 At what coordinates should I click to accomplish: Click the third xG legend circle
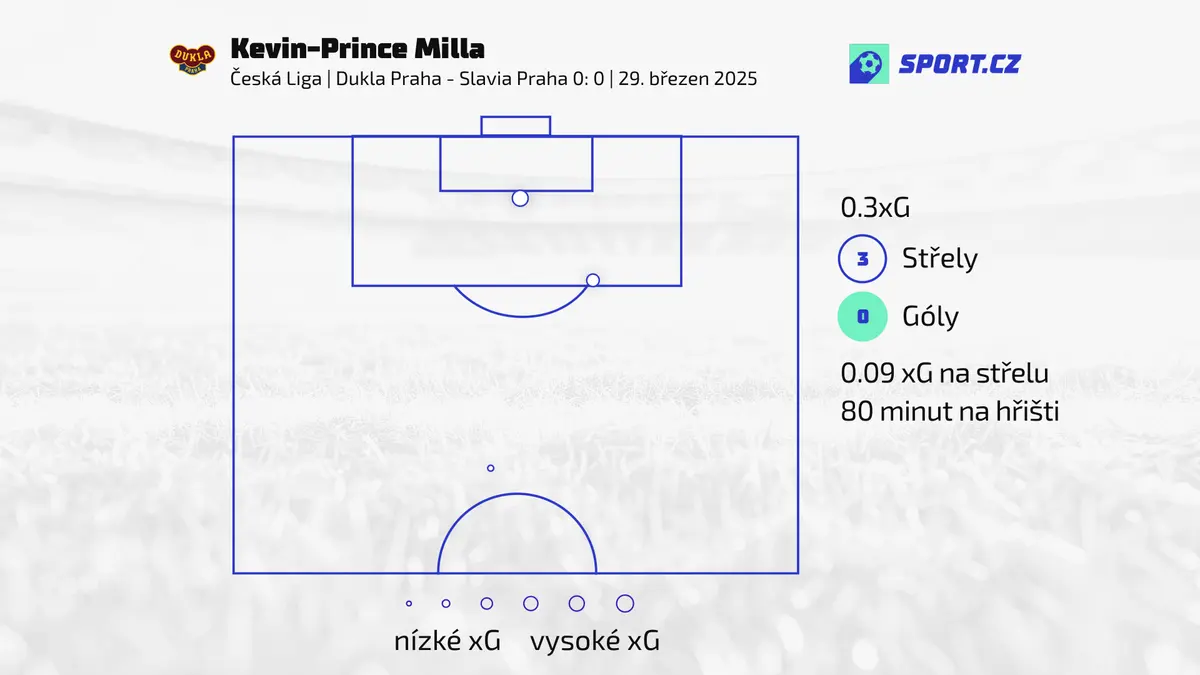coord(487,603)
